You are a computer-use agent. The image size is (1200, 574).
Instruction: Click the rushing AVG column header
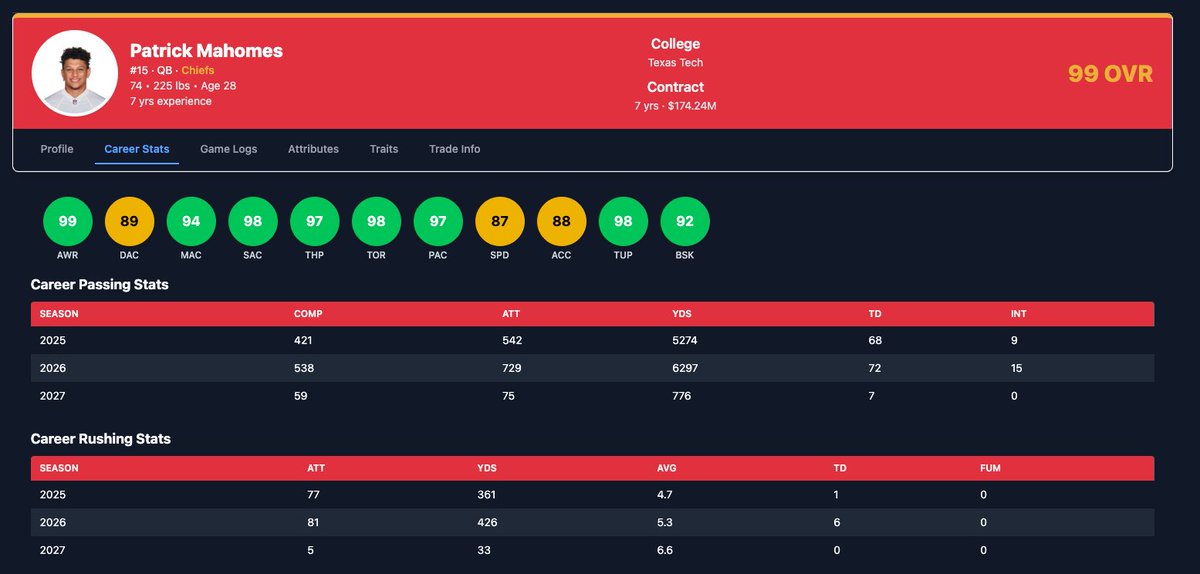point(665,468)
